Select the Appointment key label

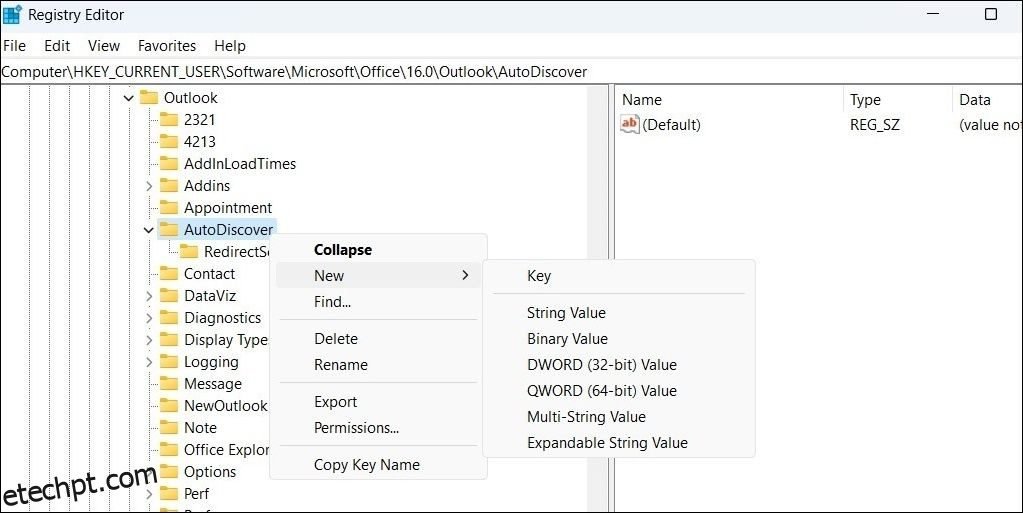(228, 208)
